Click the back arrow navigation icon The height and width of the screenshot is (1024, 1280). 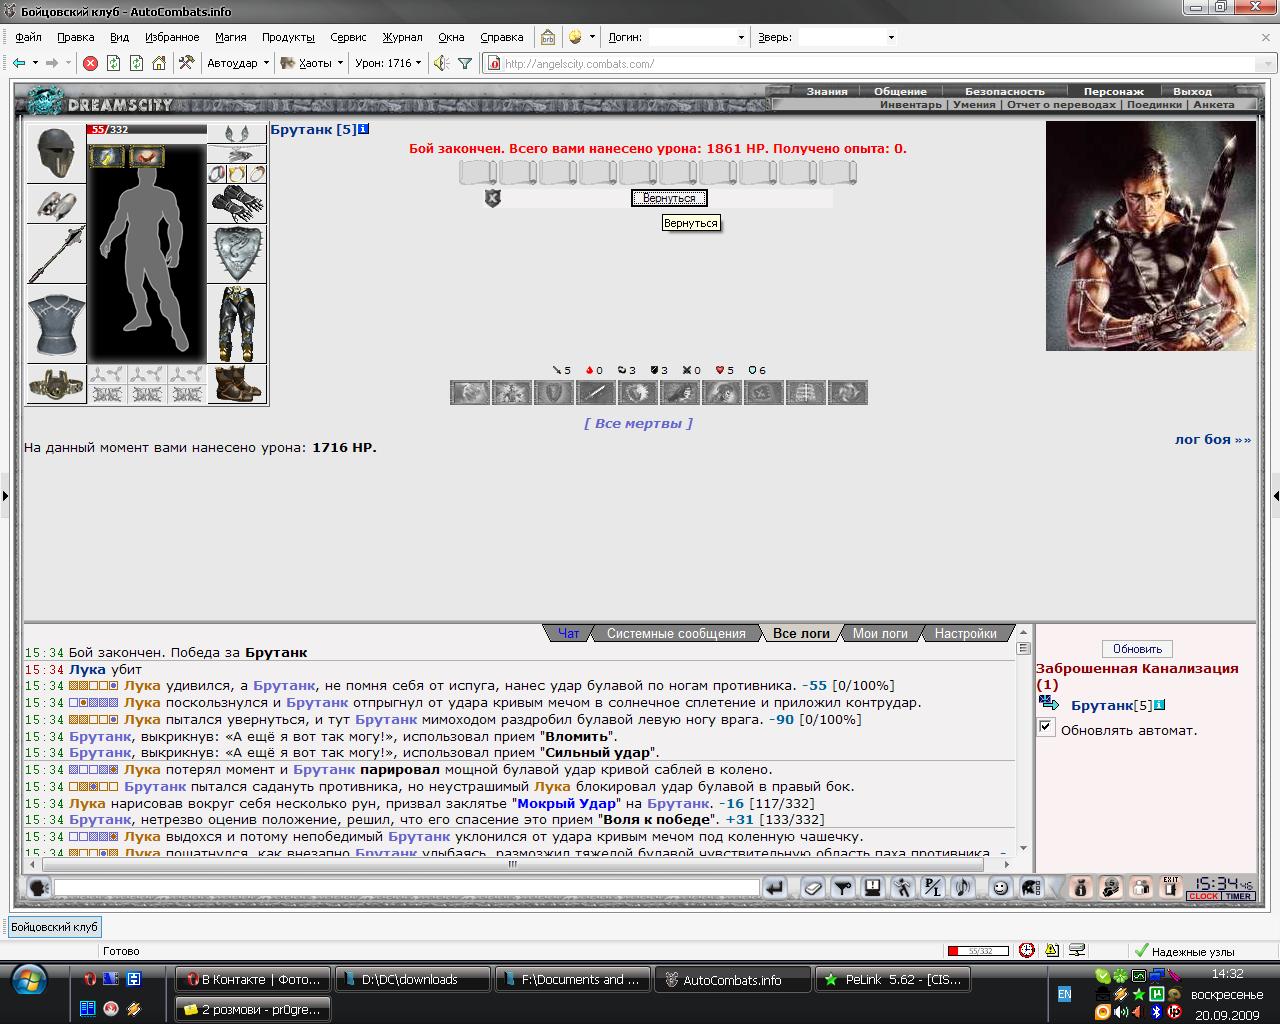(19, 63)
